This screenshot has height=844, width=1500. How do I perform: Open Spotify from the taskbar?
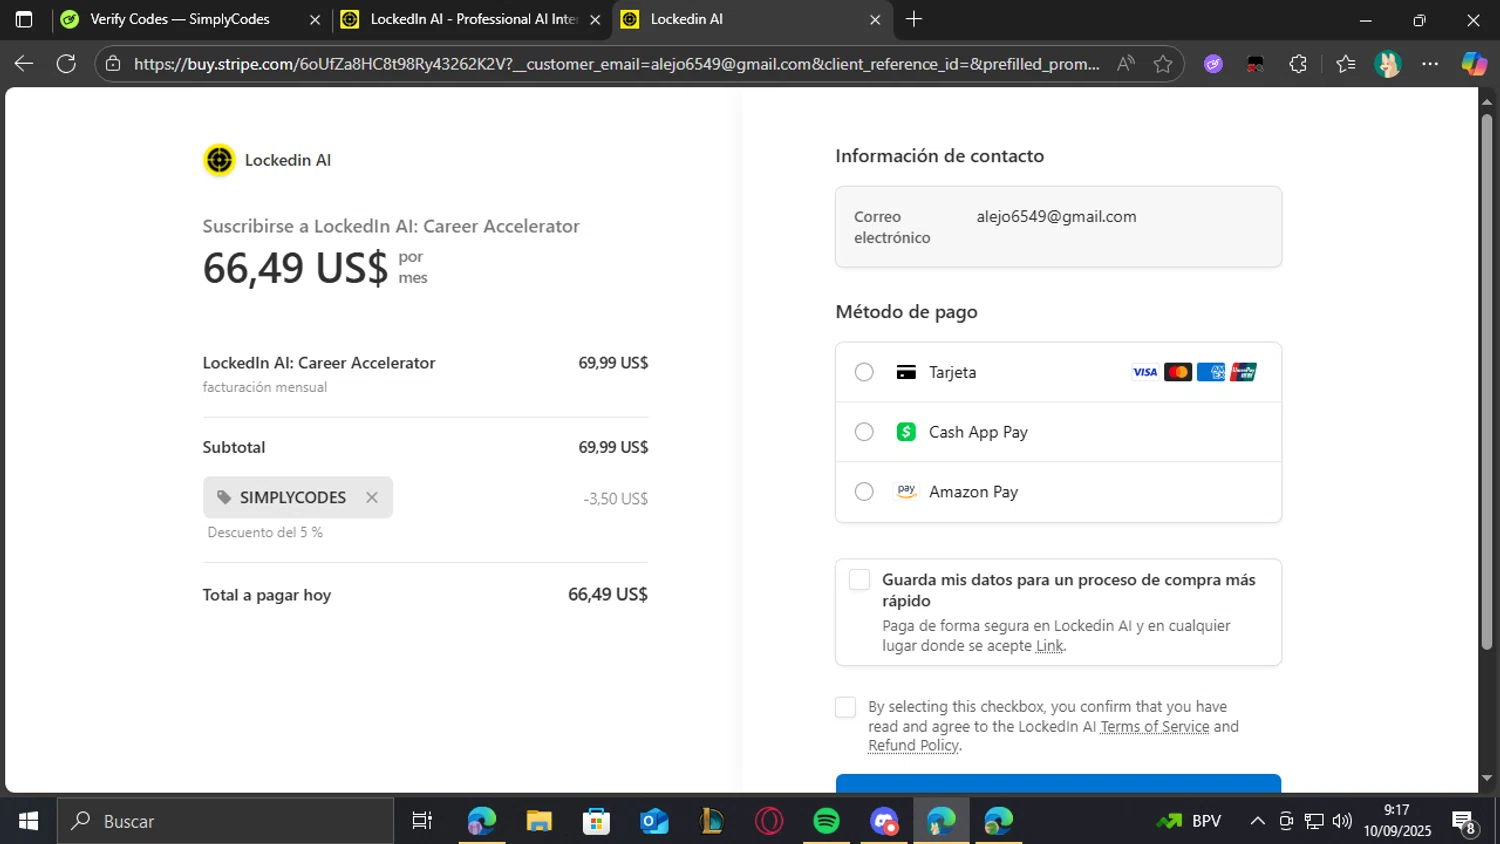tap(827, 821)
